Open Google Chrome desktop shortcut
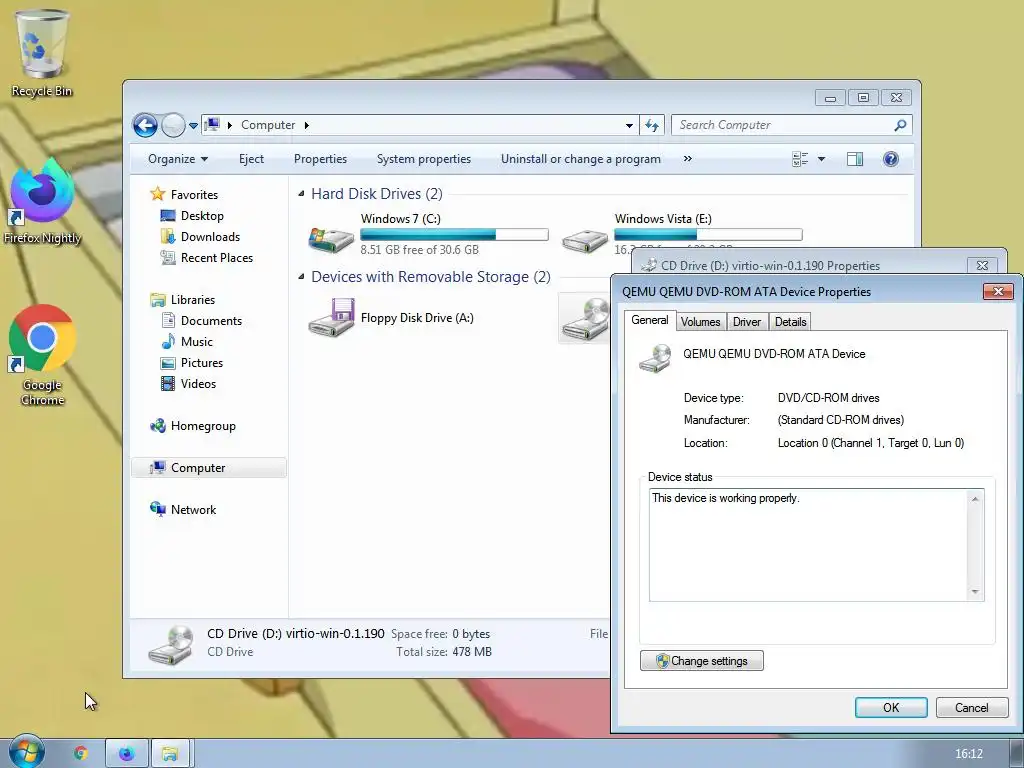Image resolution: width=1024 pixels, height=768 pixels. click(42, 355)
